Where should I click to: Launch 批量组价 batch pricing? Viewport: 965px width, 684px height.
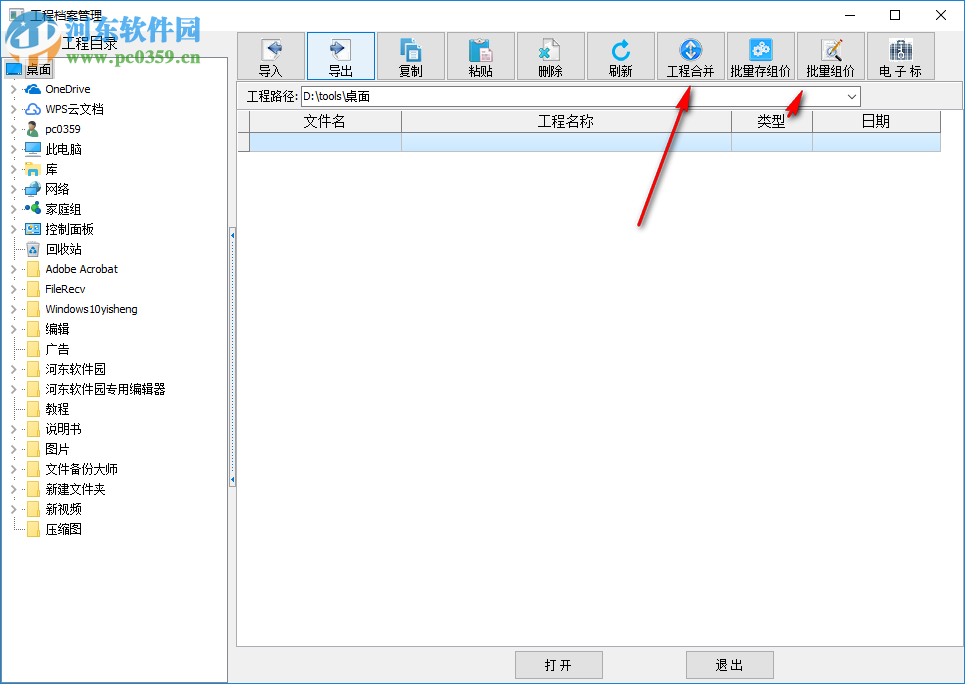tap(830, 56)
